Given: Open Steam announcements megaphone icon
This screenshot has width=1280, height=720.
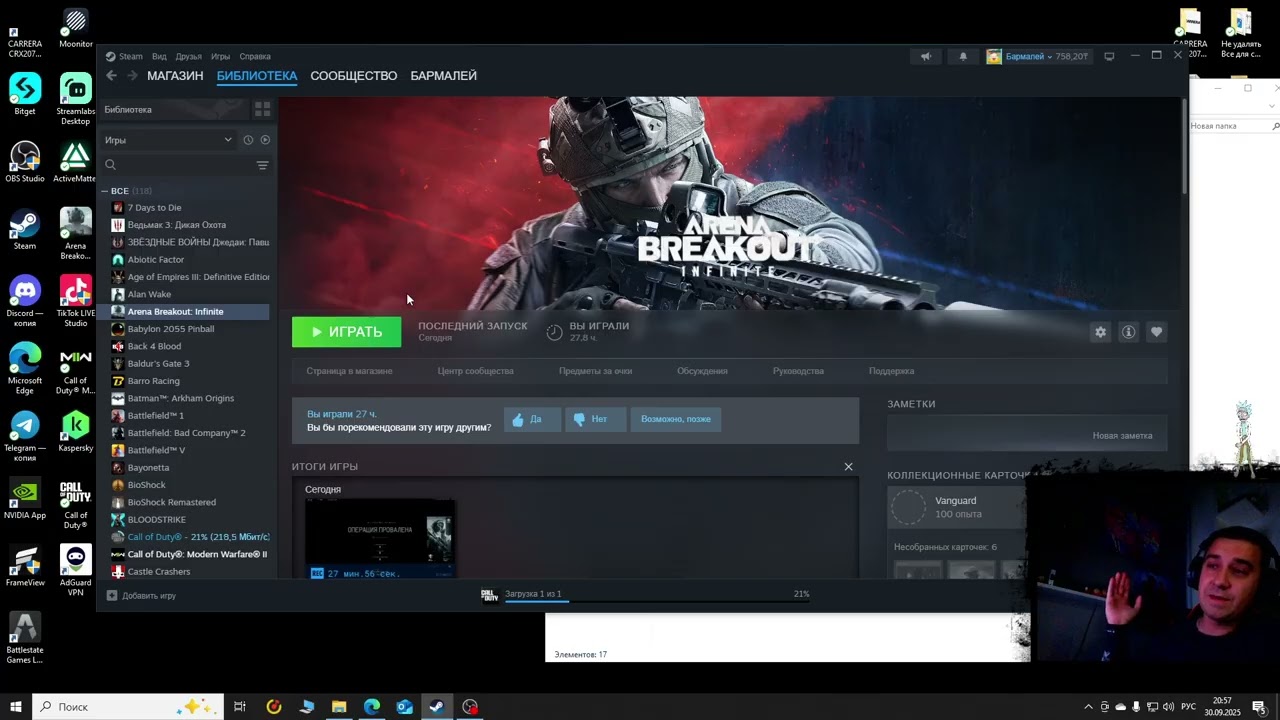Looking at the screenshot, I should tap(926, 57).
